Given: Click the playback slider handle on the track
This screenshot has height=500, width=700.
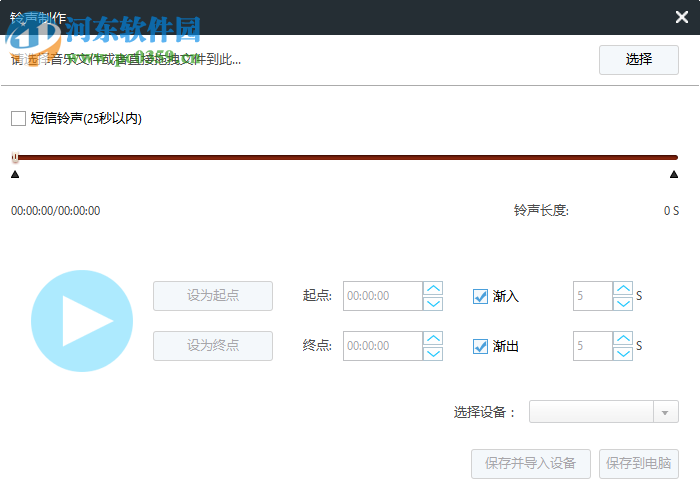Looking at the screenshot, I should [x=15, y=157].
